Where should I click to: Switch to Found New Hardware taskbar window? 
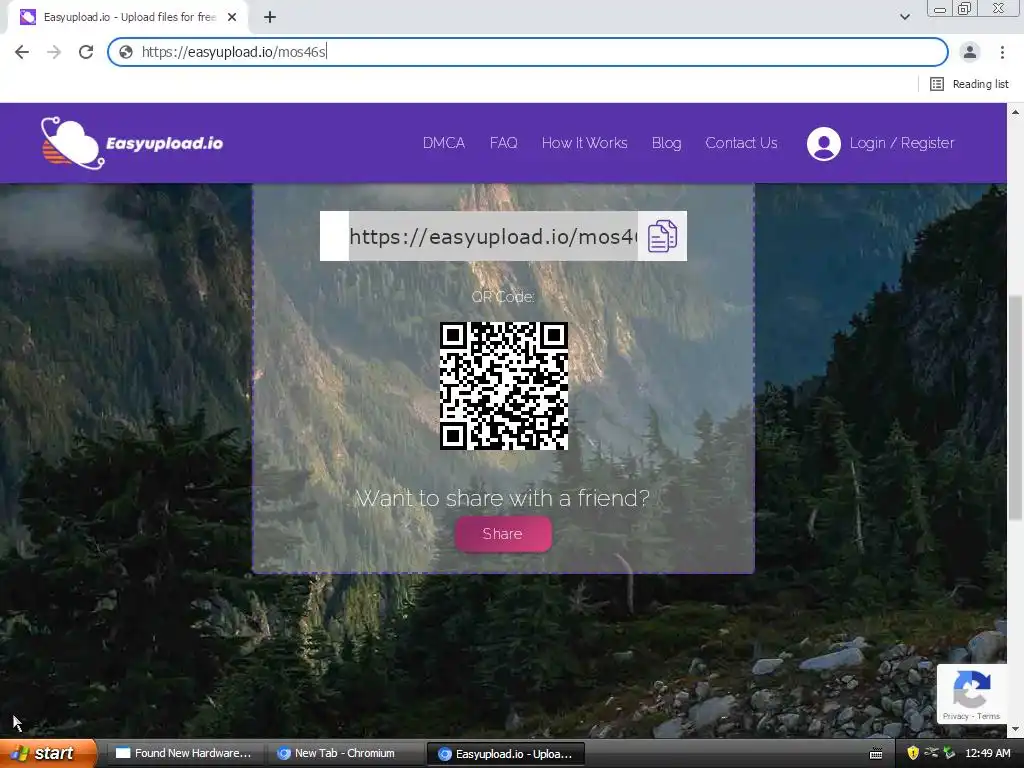pyautogui.click(x=185, y=753)
